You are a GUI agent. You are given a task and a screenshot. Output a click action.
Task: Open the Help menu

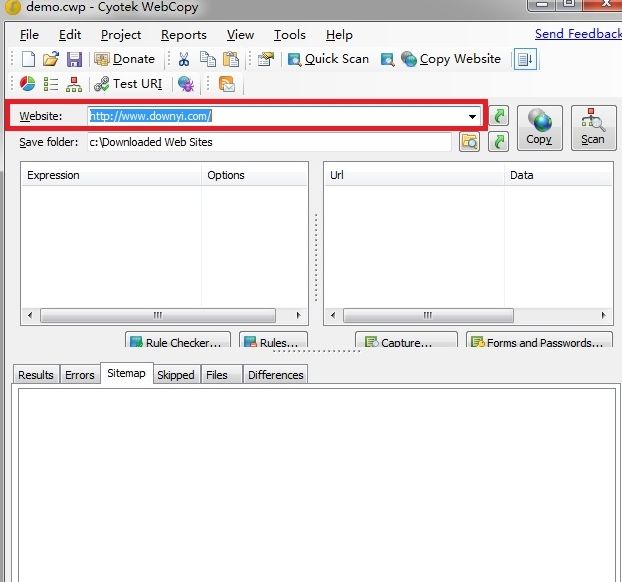tap(339, 35)
